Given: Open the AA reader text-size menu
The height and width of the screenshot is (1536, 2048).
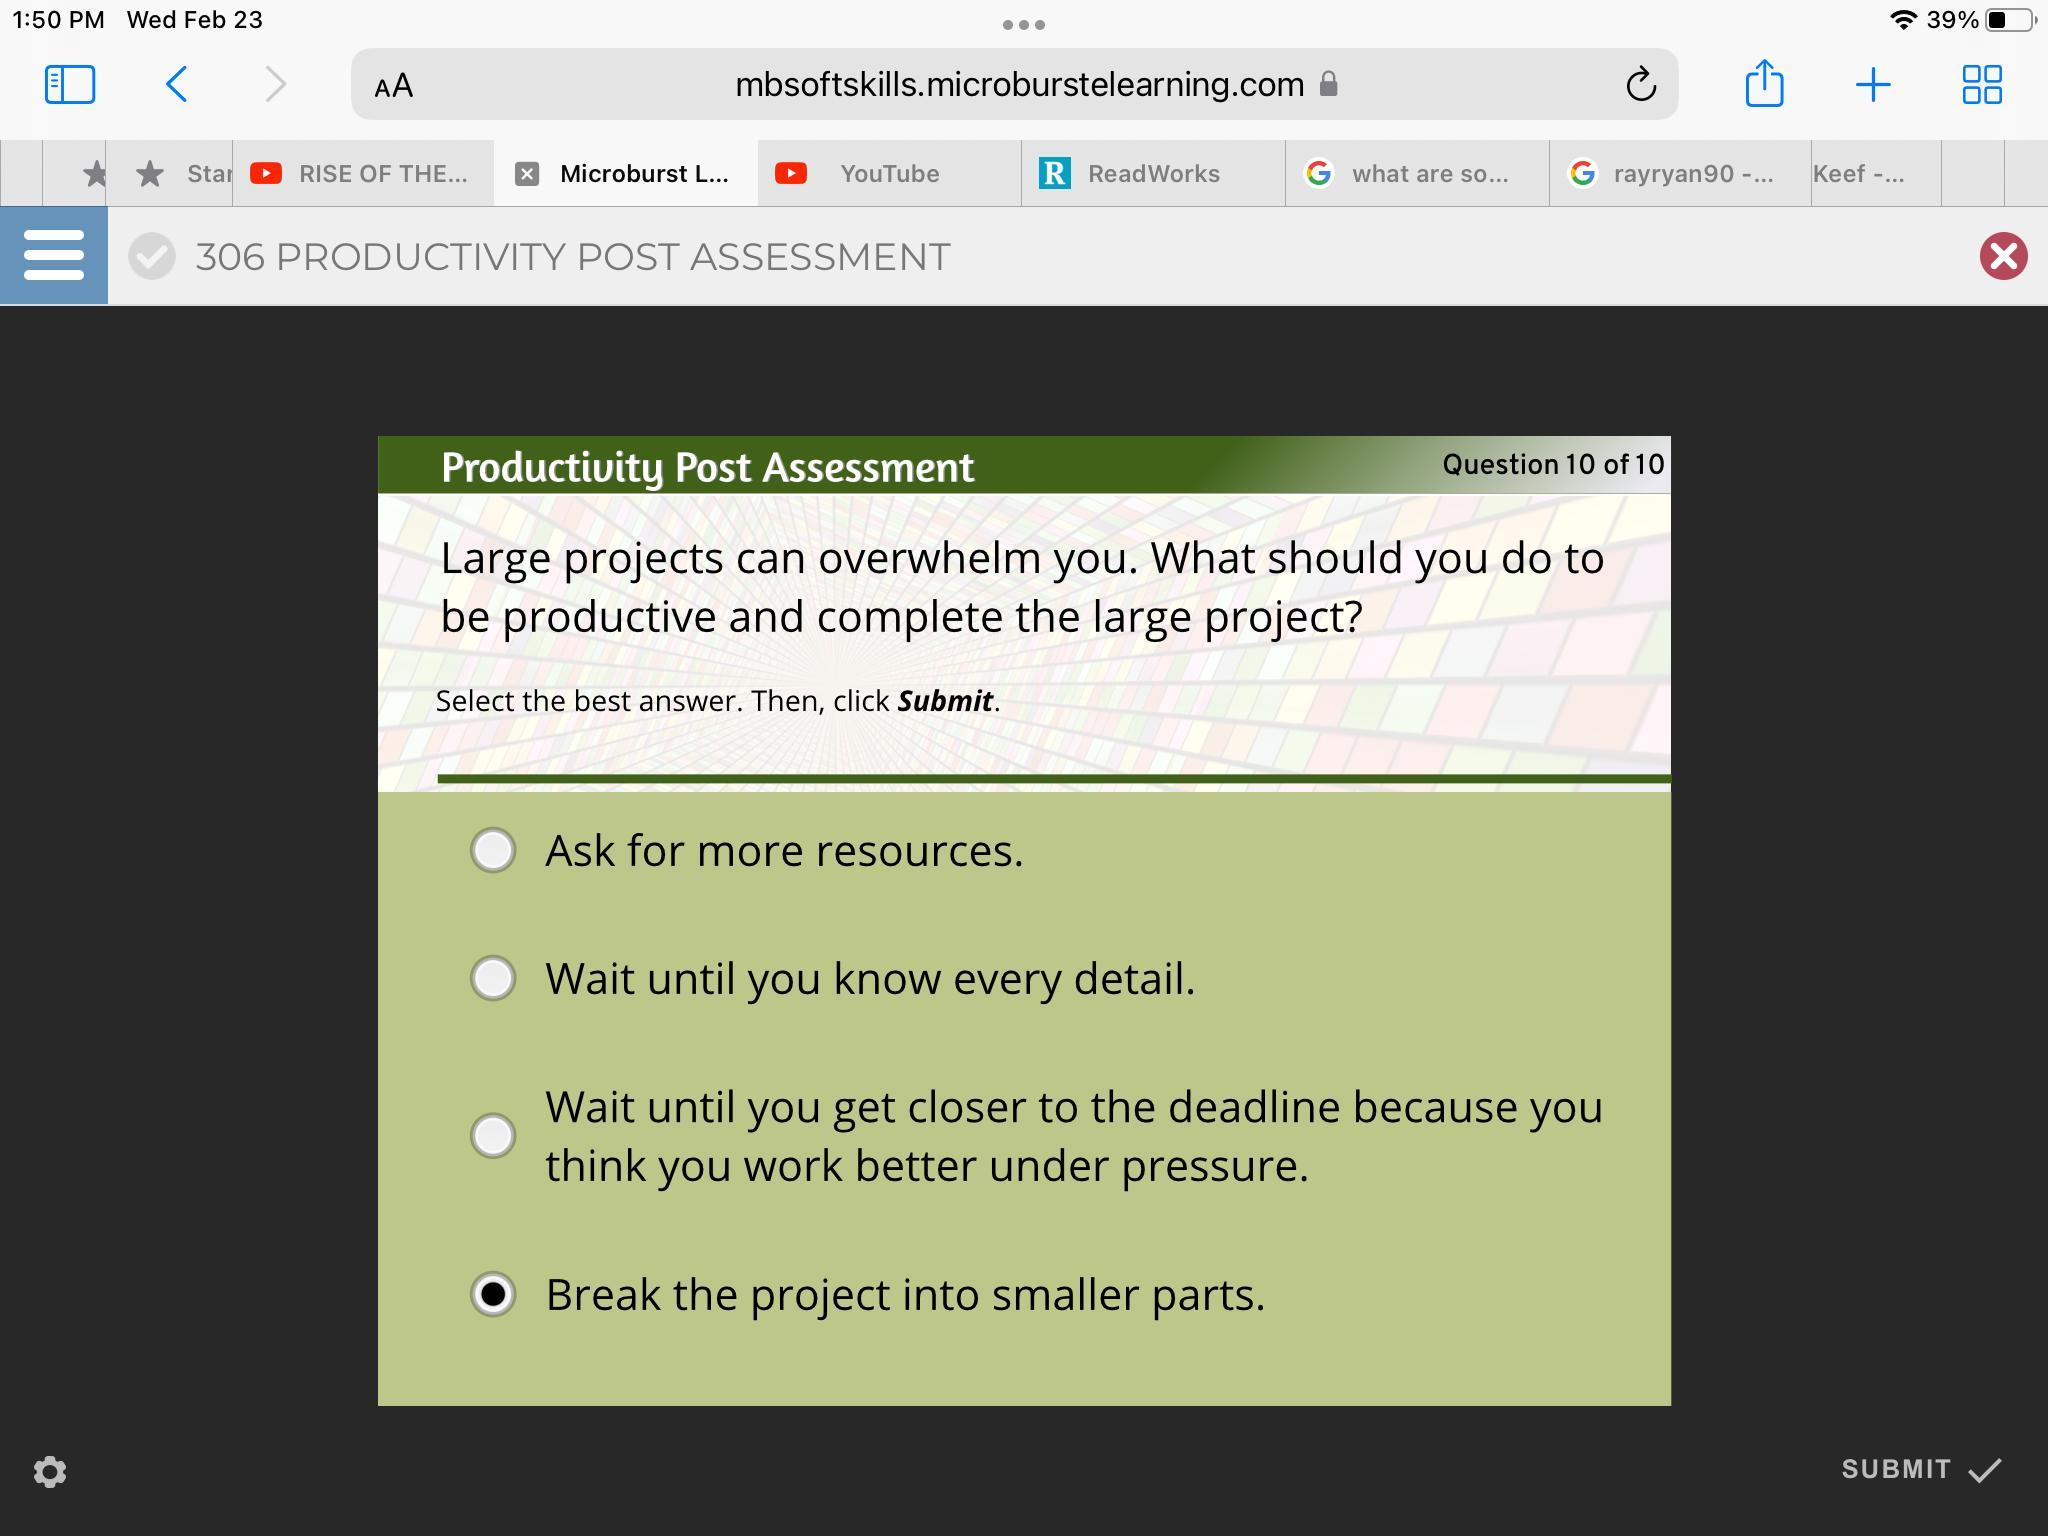Looking at the screenshot, I should [x=393, y=85].
